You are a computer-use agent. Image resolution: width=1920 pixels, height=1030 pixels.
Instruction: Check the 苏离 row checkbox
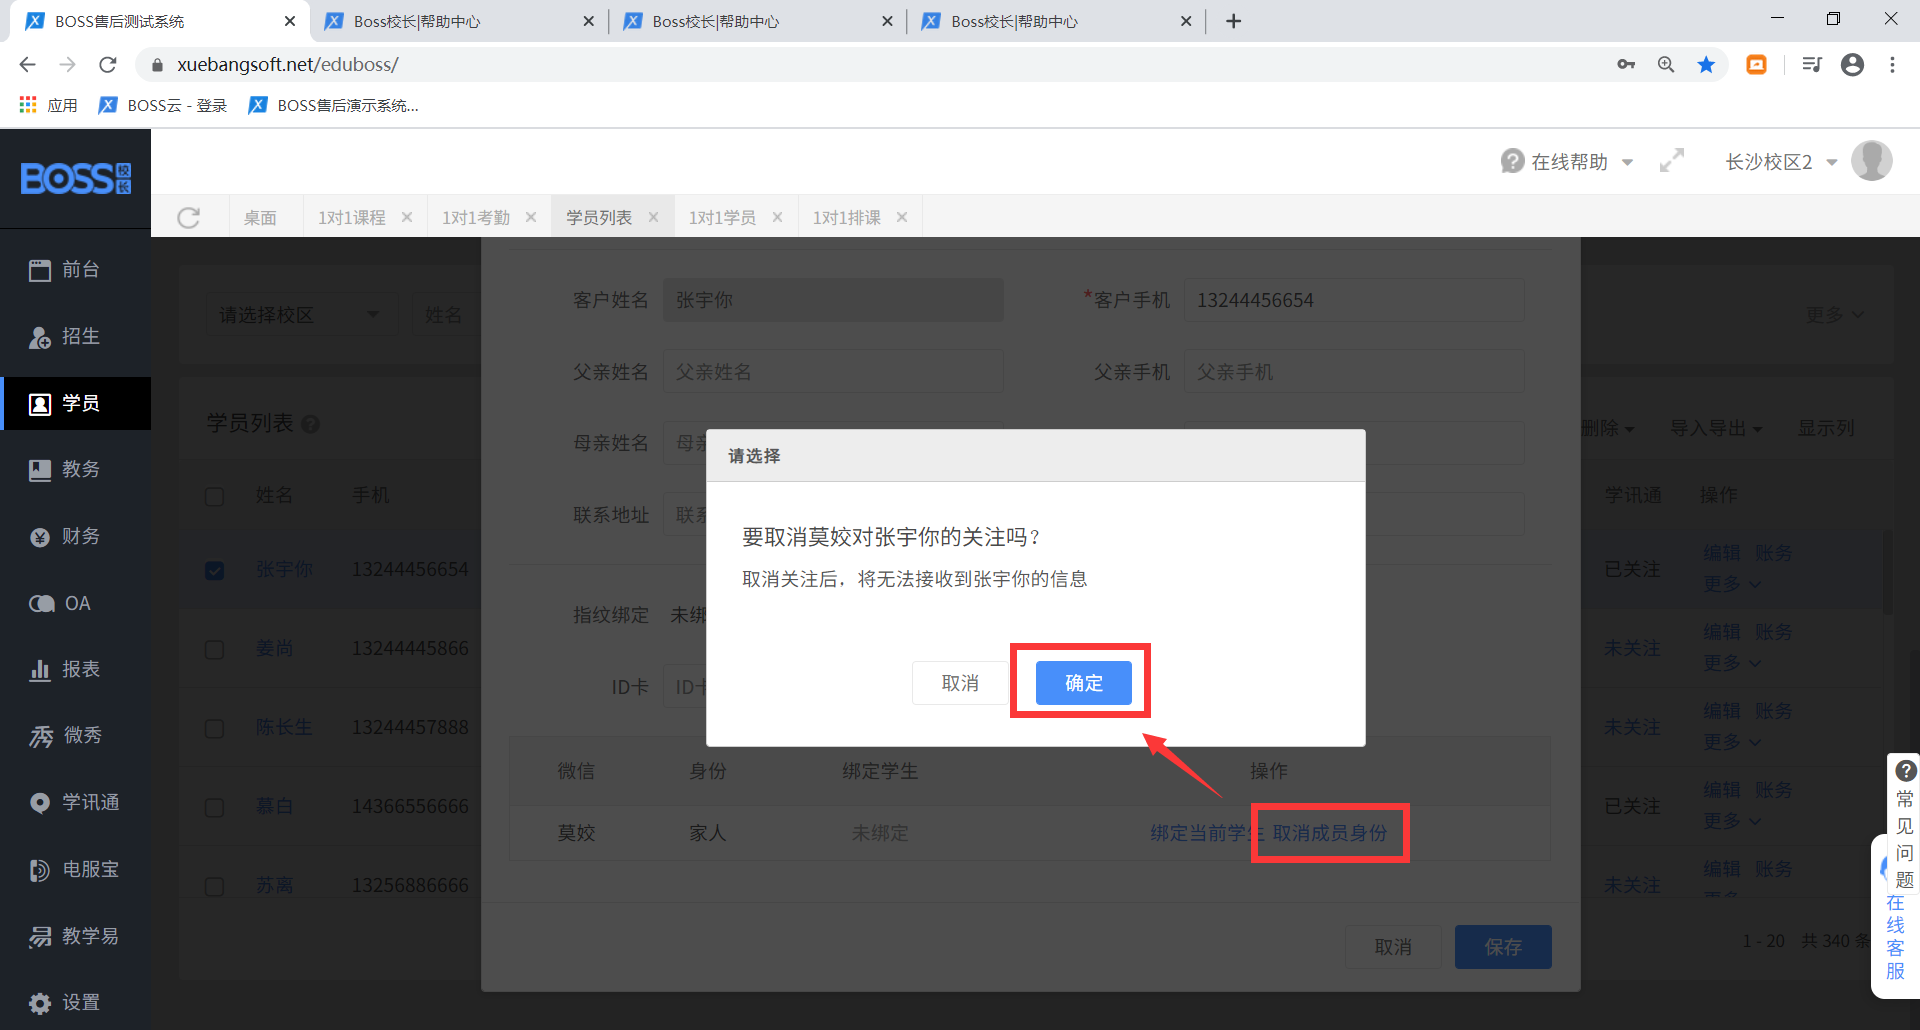[214, 887]
